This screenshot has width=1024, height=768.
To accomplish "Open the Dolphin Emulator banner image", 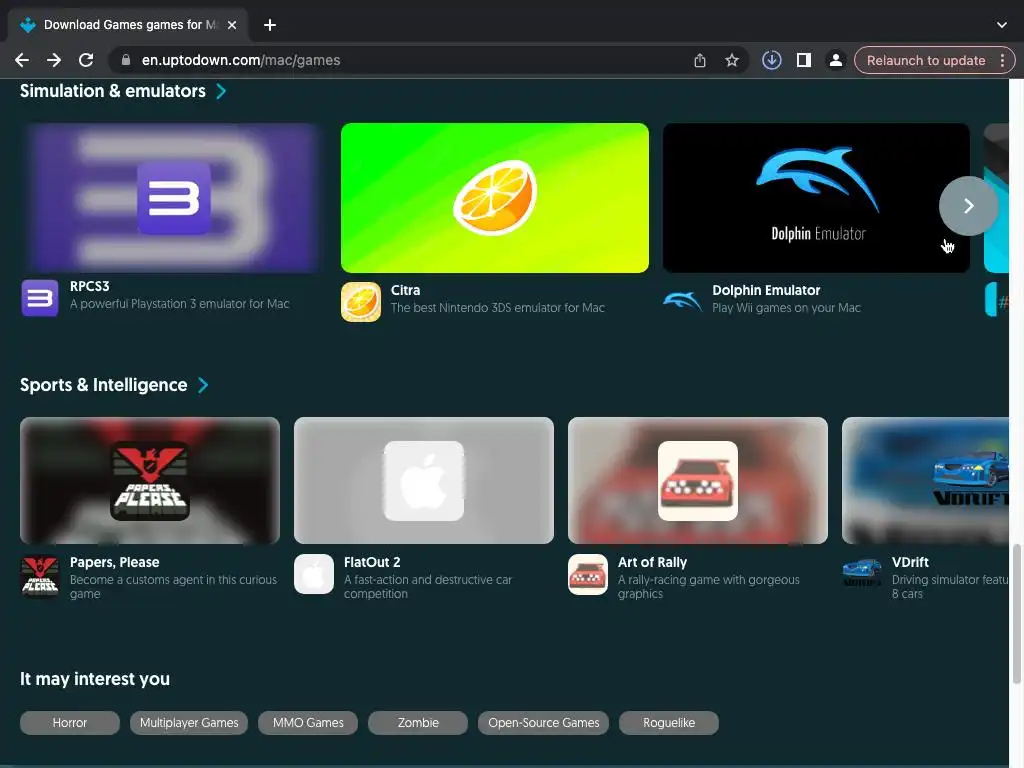I will (x=816, y=198).
